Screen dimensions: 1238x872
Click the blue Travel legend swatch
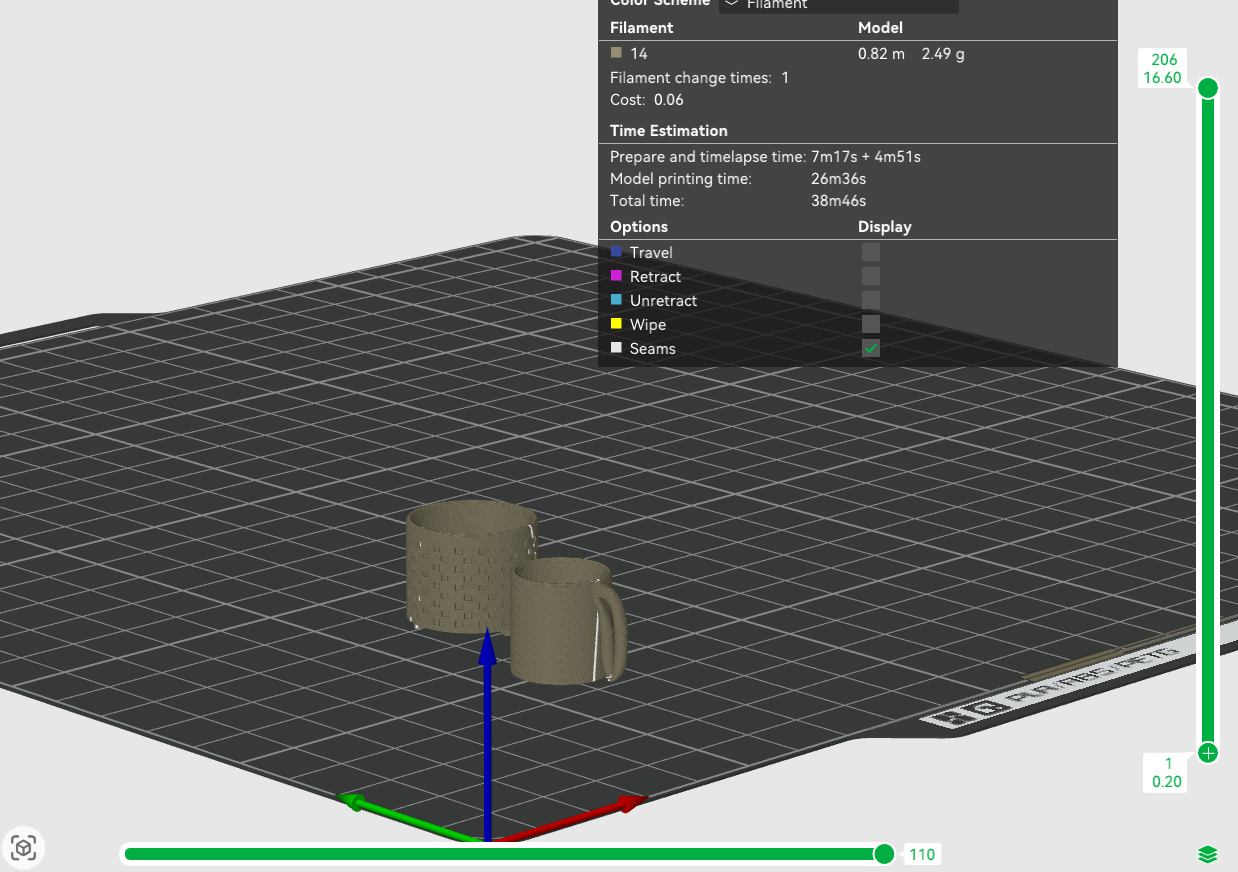(x=616, y=252)
